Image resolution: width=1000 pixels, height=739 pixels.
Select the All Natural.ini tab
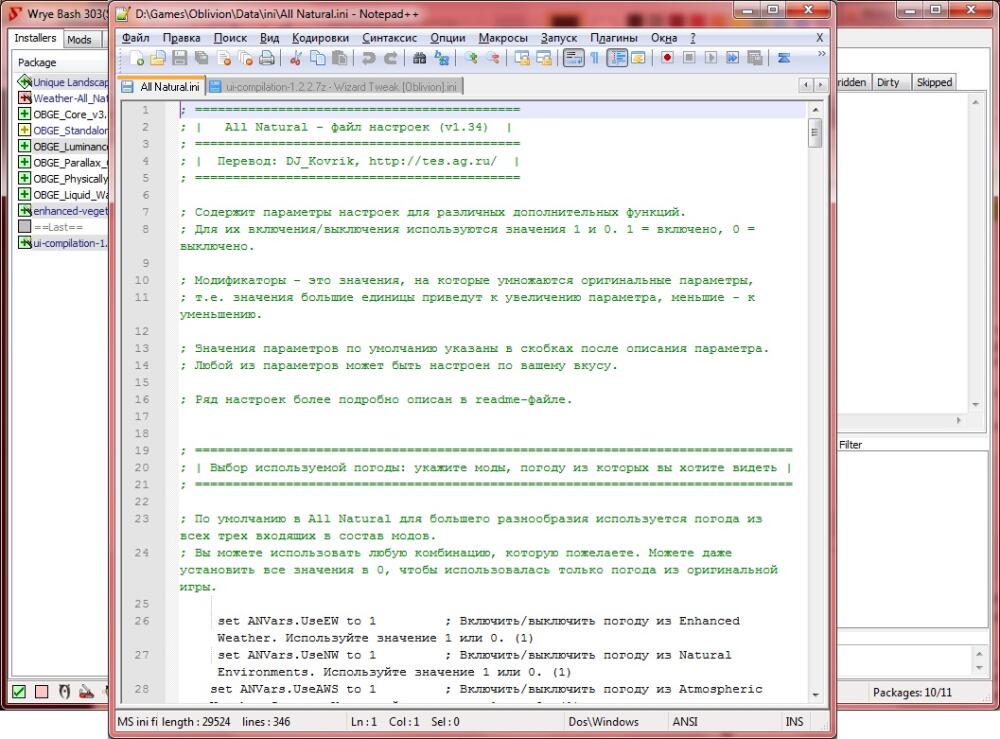coord(162,87)
